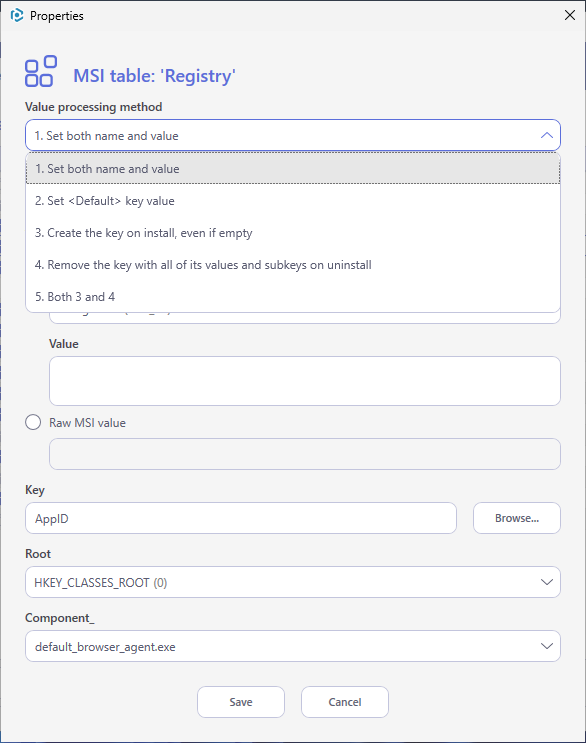Open the Component_ dropdown chevron

547,646
